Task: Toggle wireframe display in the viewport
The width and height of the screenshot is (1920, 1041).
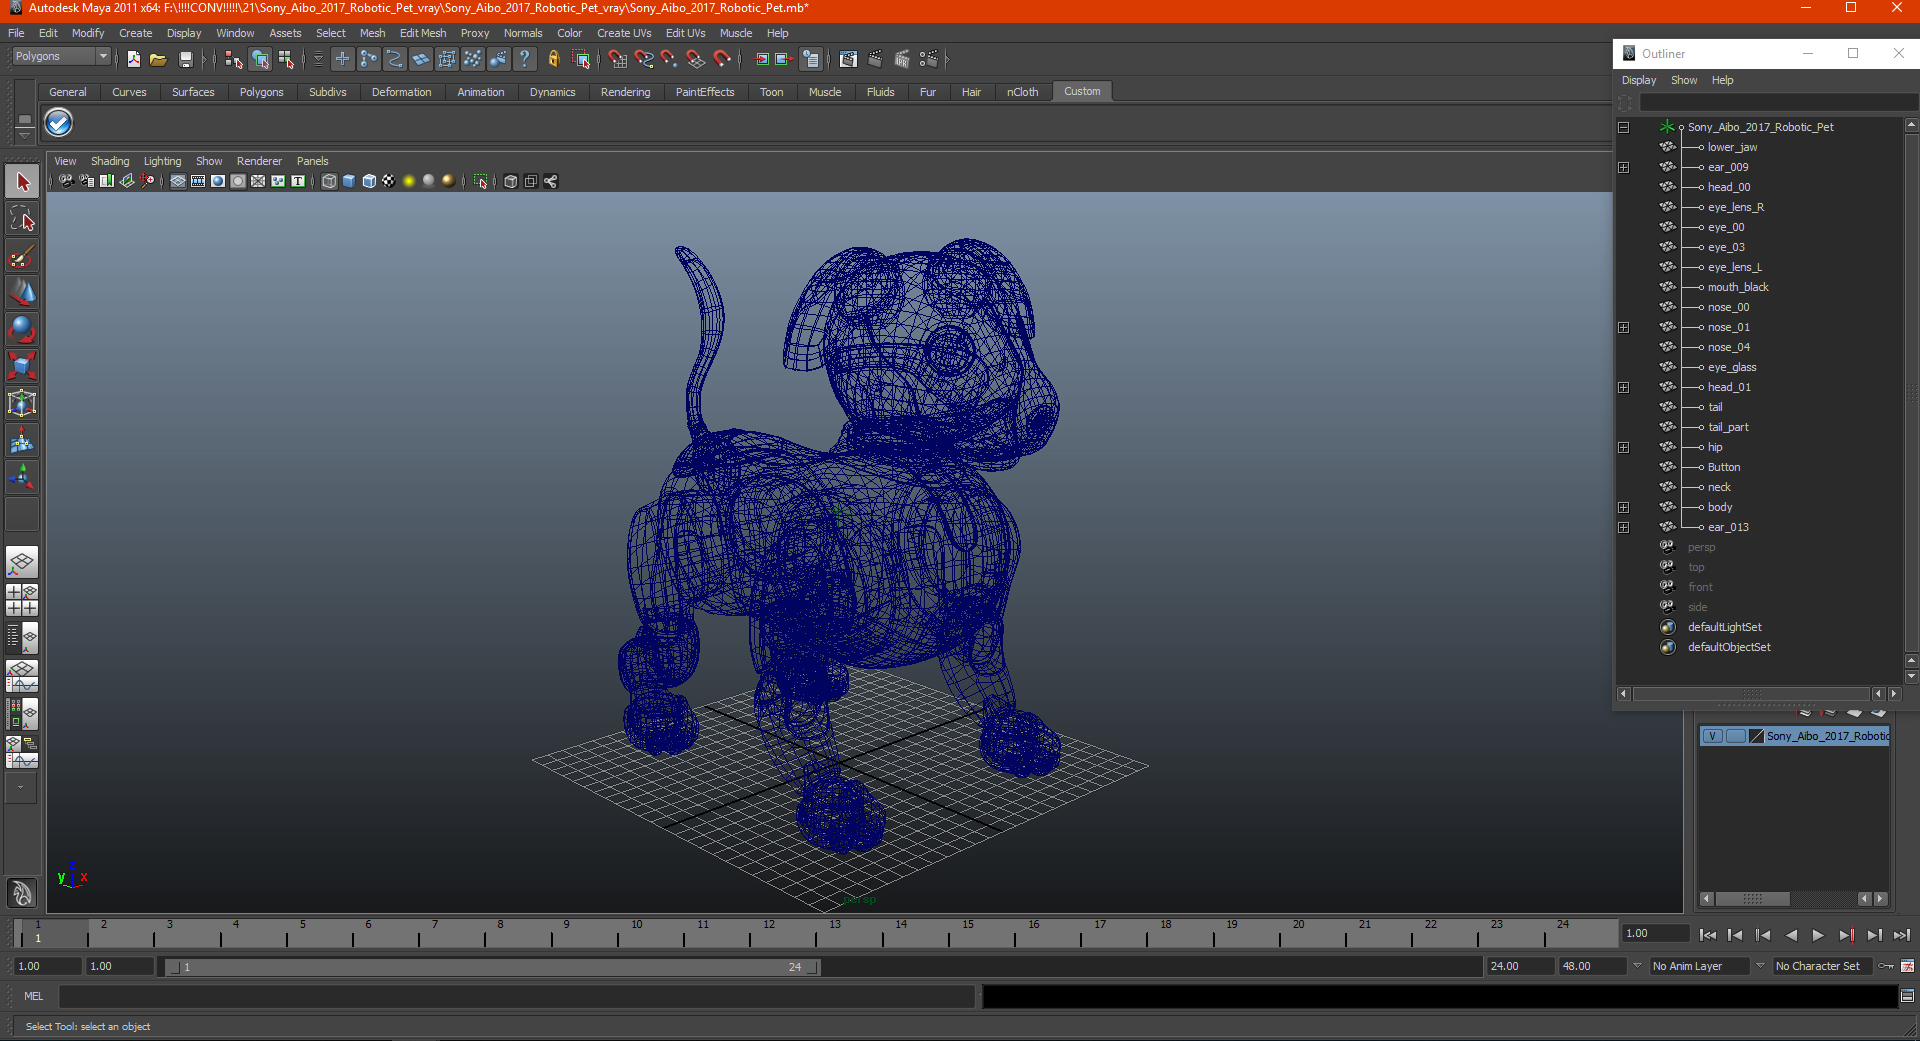Action: [x=329, y=181]
